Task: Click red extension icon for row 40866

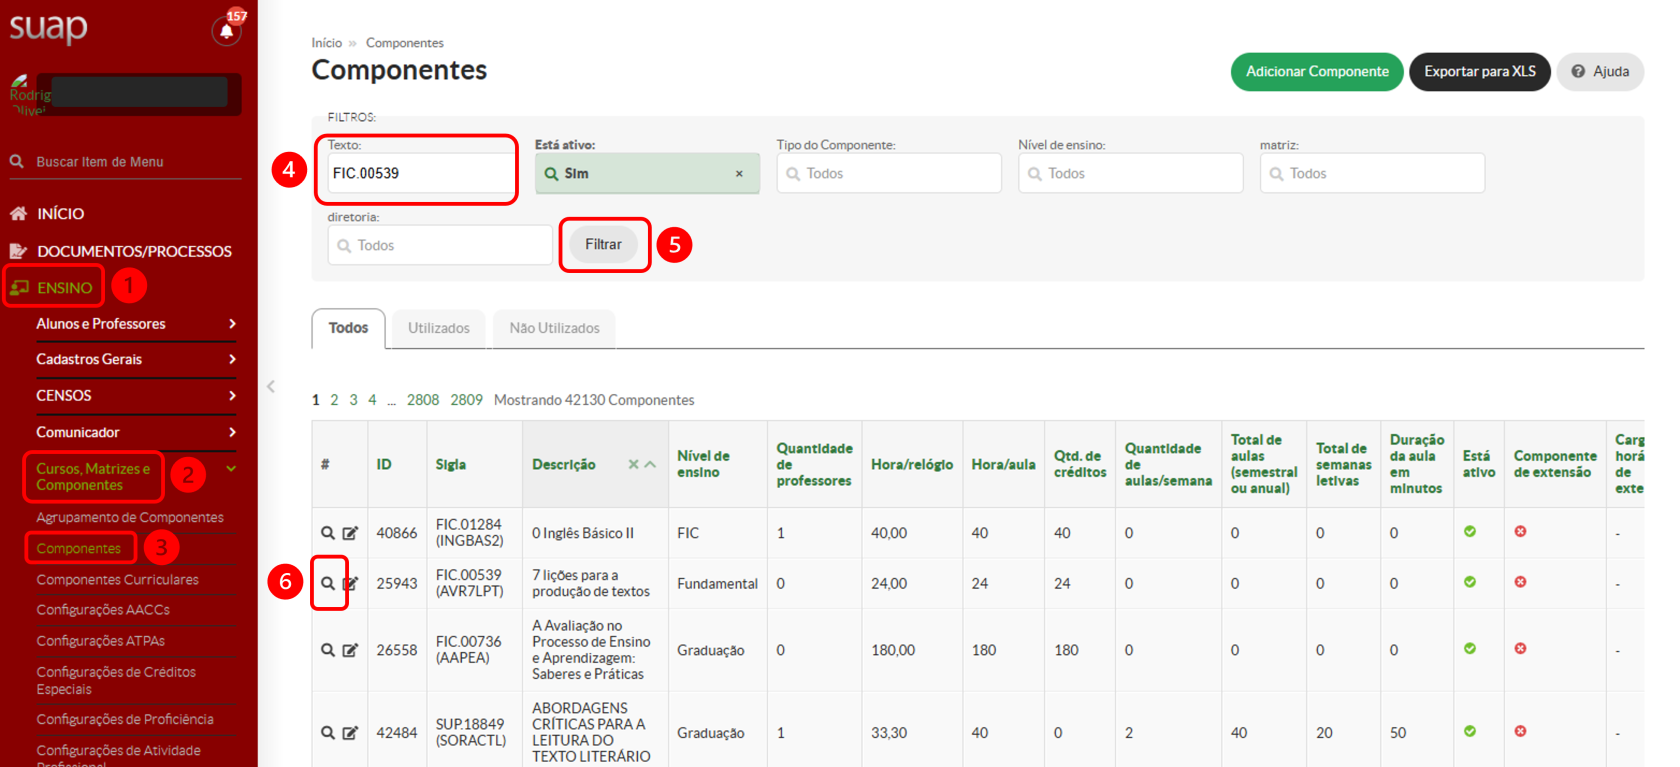Action: [1520, 531]
